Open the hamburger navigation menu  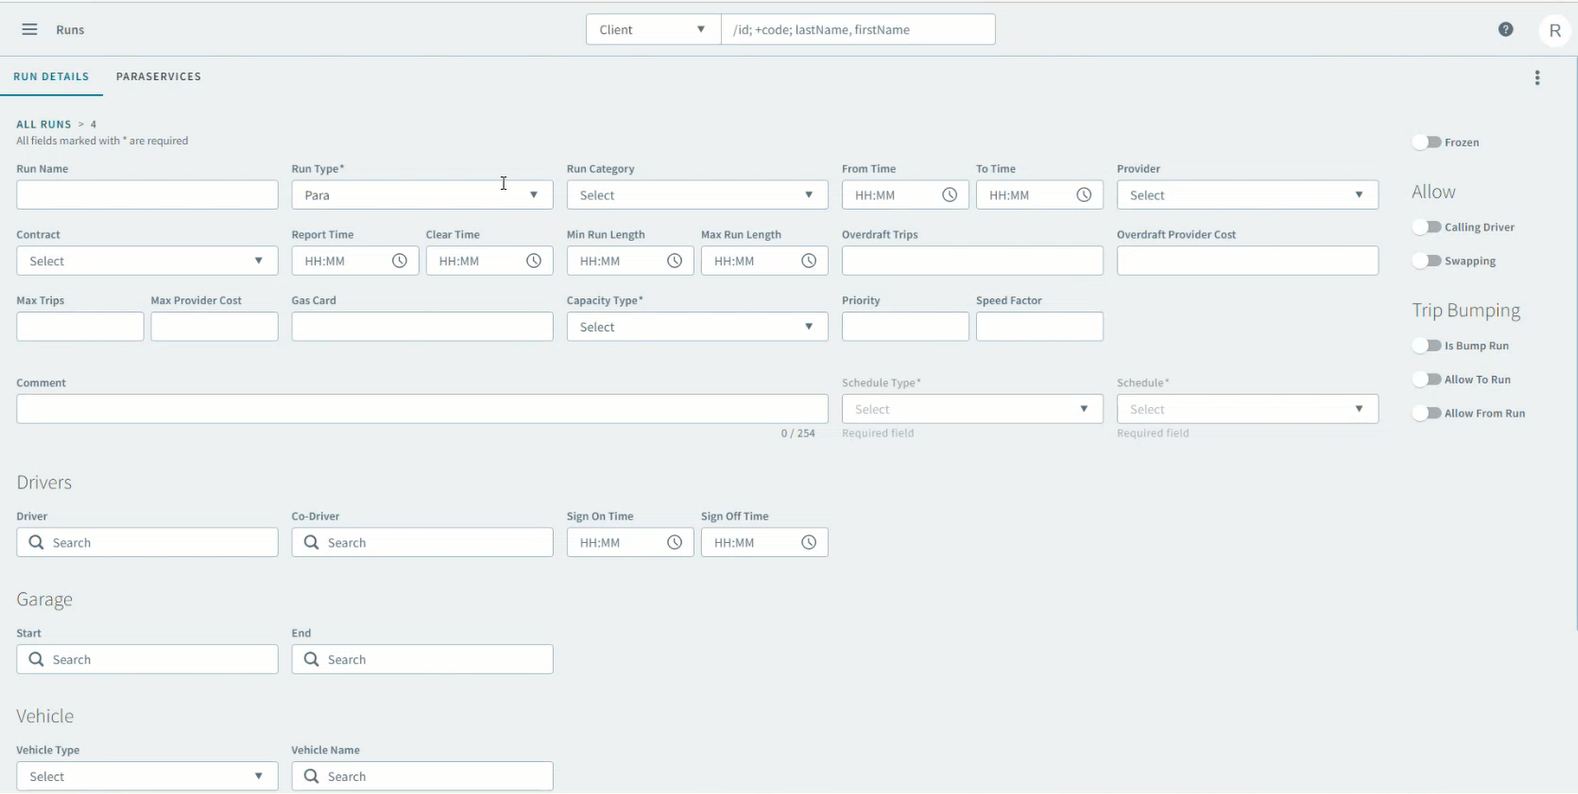[x=29, y=30]
